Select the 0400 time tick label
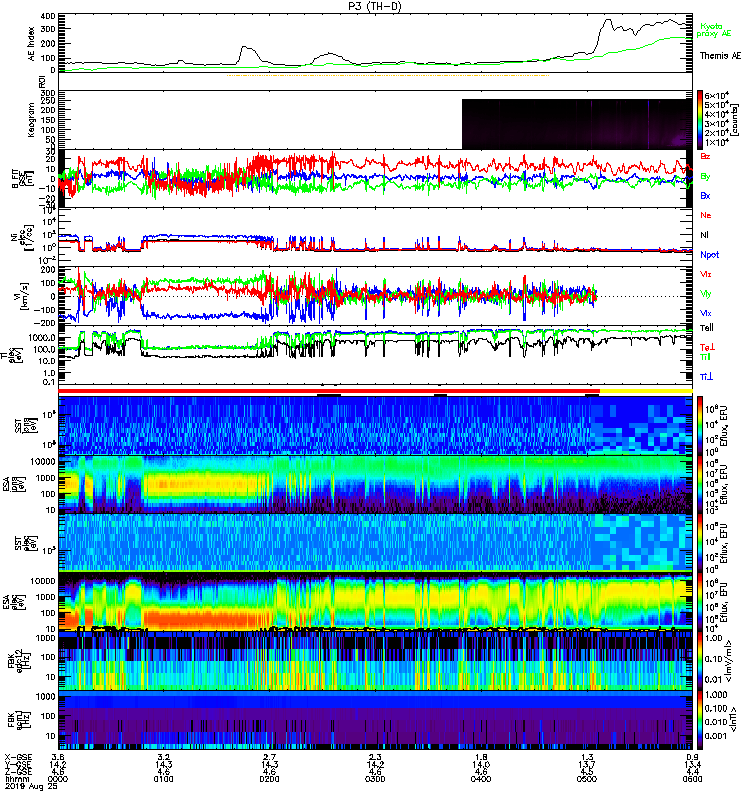Viewport: 750px width, 800px height. (481, 779)
